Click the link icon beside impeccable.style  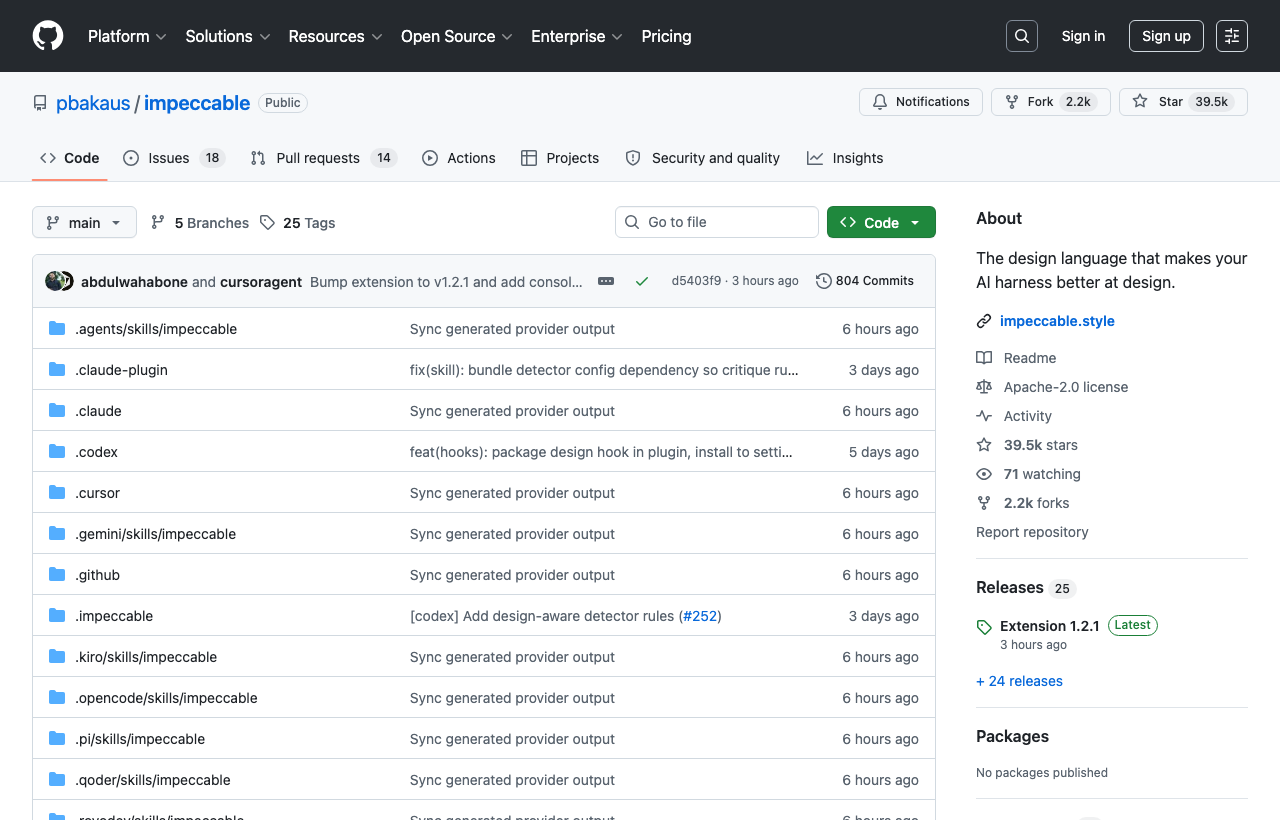(x=984, y=321)
